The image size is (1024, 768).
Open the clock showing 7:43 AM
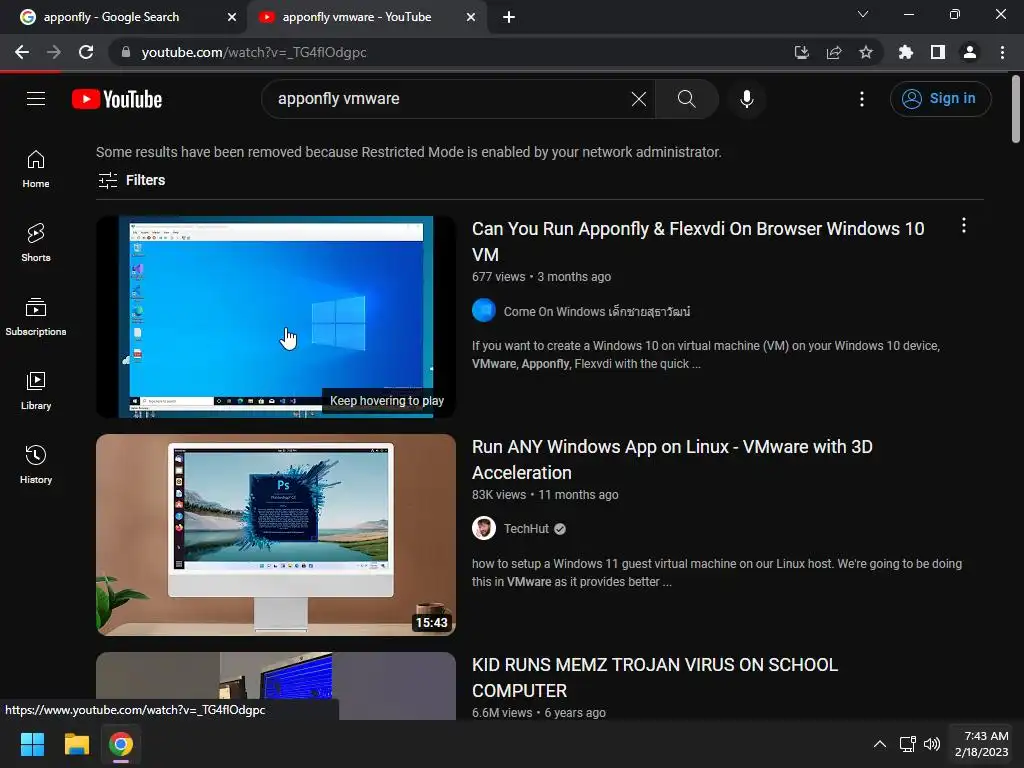(981, 744)
